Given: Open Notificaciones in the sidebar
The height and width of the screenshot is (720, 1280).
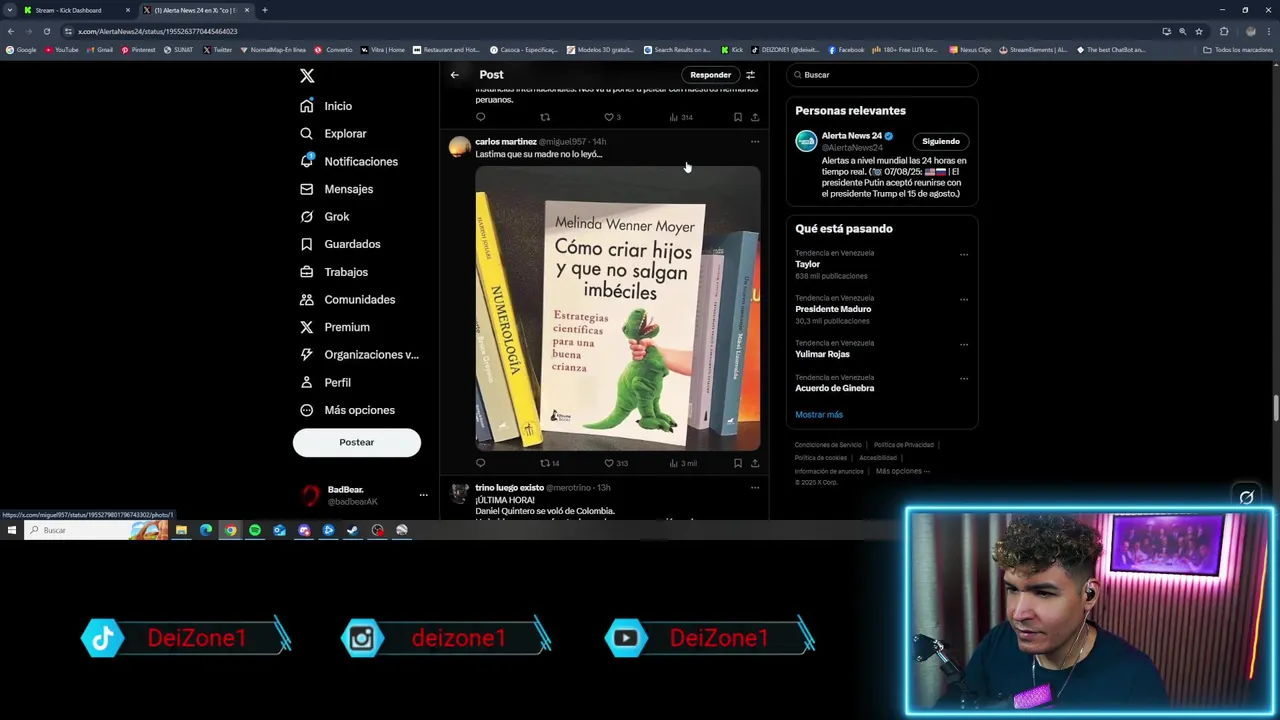Looking at the screenshot, I should tap(349, 161).
